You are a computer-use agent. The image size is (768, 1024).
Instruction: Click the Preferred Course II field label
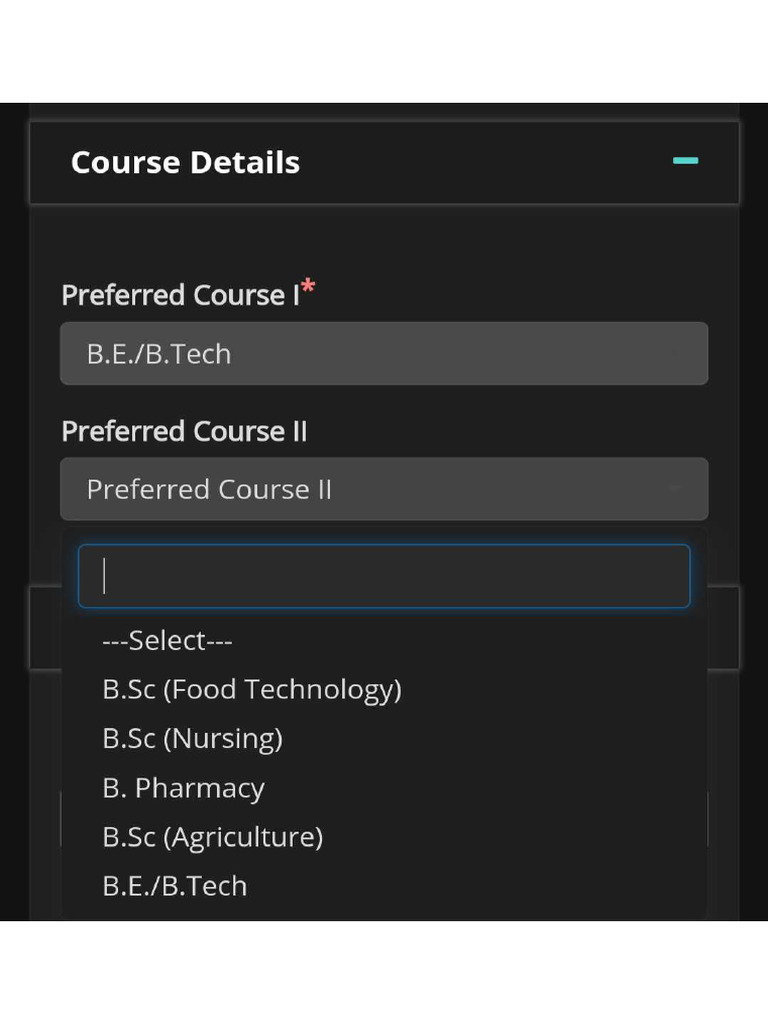tap(184, 432)
